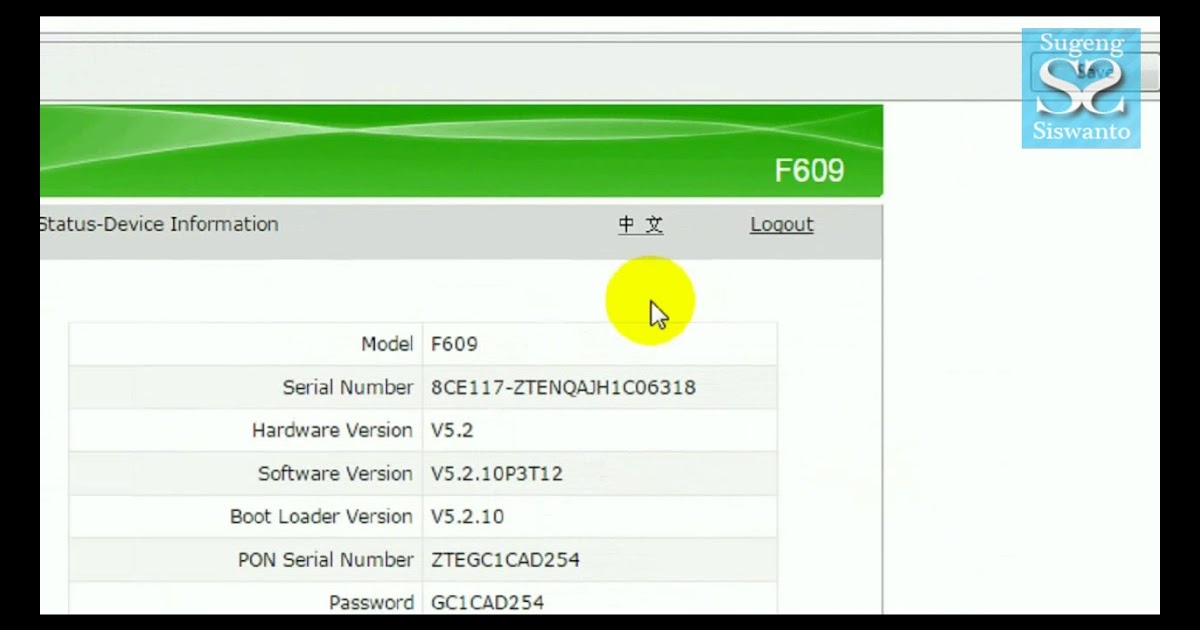Screen dimensions: 1200x630
Task: Select the Model value F609
Action: coord(454,344)
